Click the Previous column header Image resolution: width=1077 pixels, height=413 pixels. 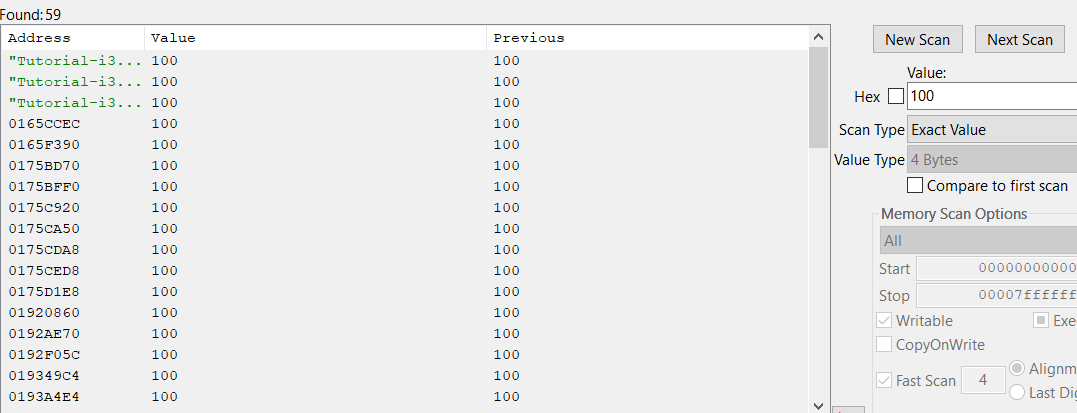[x=646, y=38]
